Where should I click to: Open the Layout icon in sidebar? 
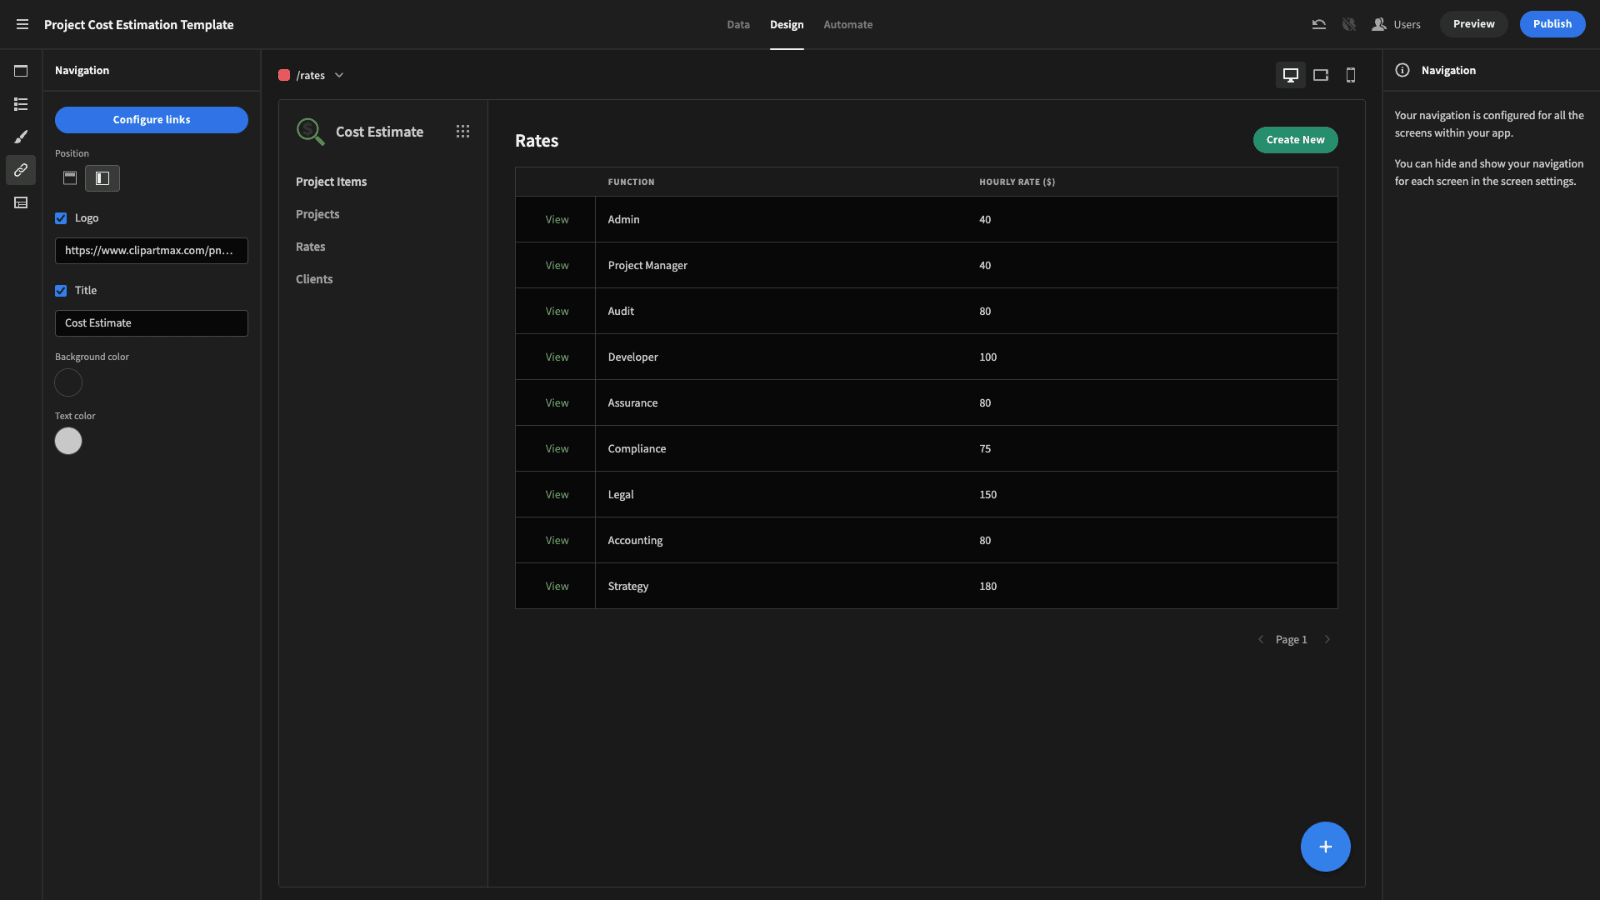tap(21, 203)
